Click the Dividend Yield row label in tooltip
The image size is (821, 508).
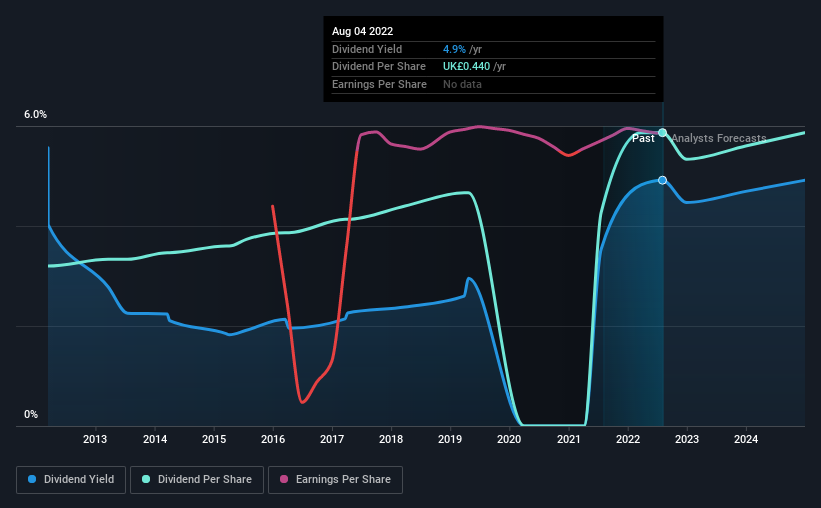pyautogui.click(x=367, y=49)
